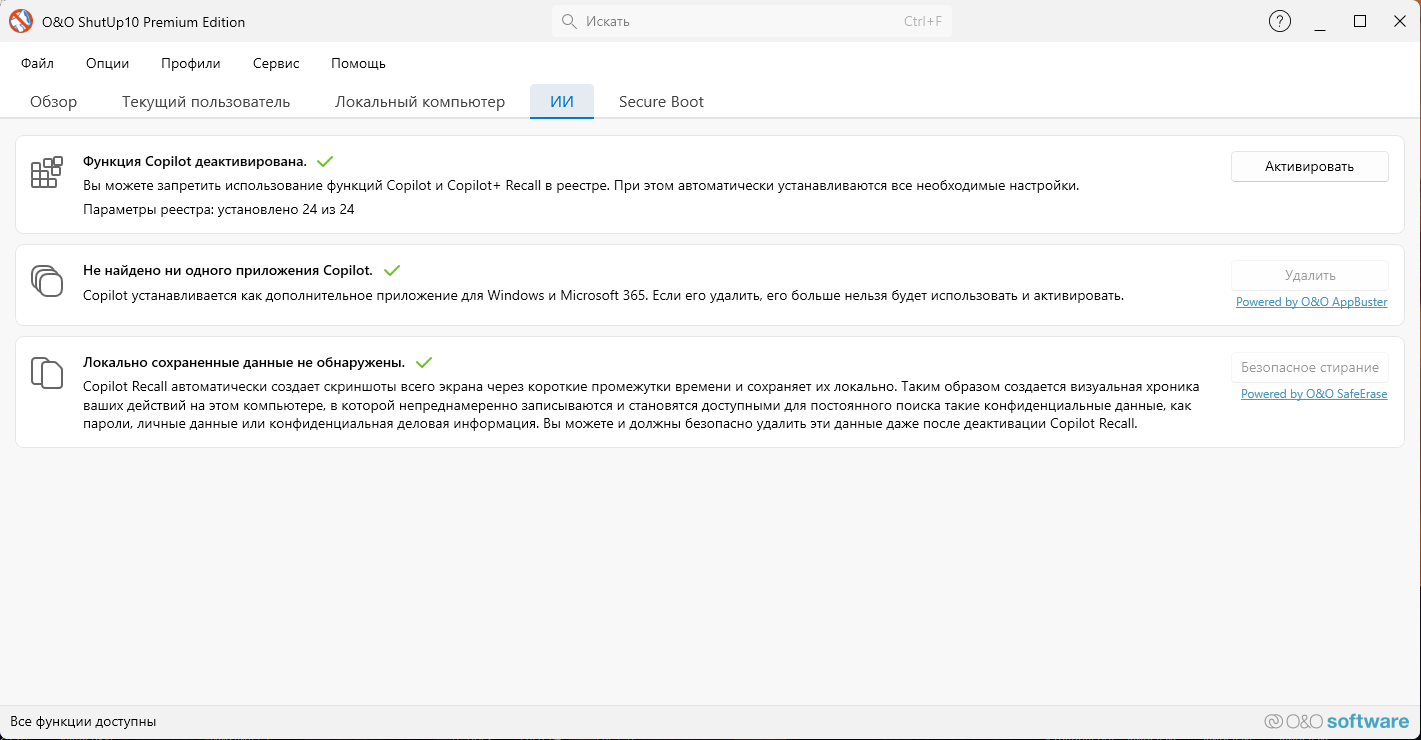Click the green checkmark next to Copilot deactivated
This screenshot has width=1421, height=740.
325,161
